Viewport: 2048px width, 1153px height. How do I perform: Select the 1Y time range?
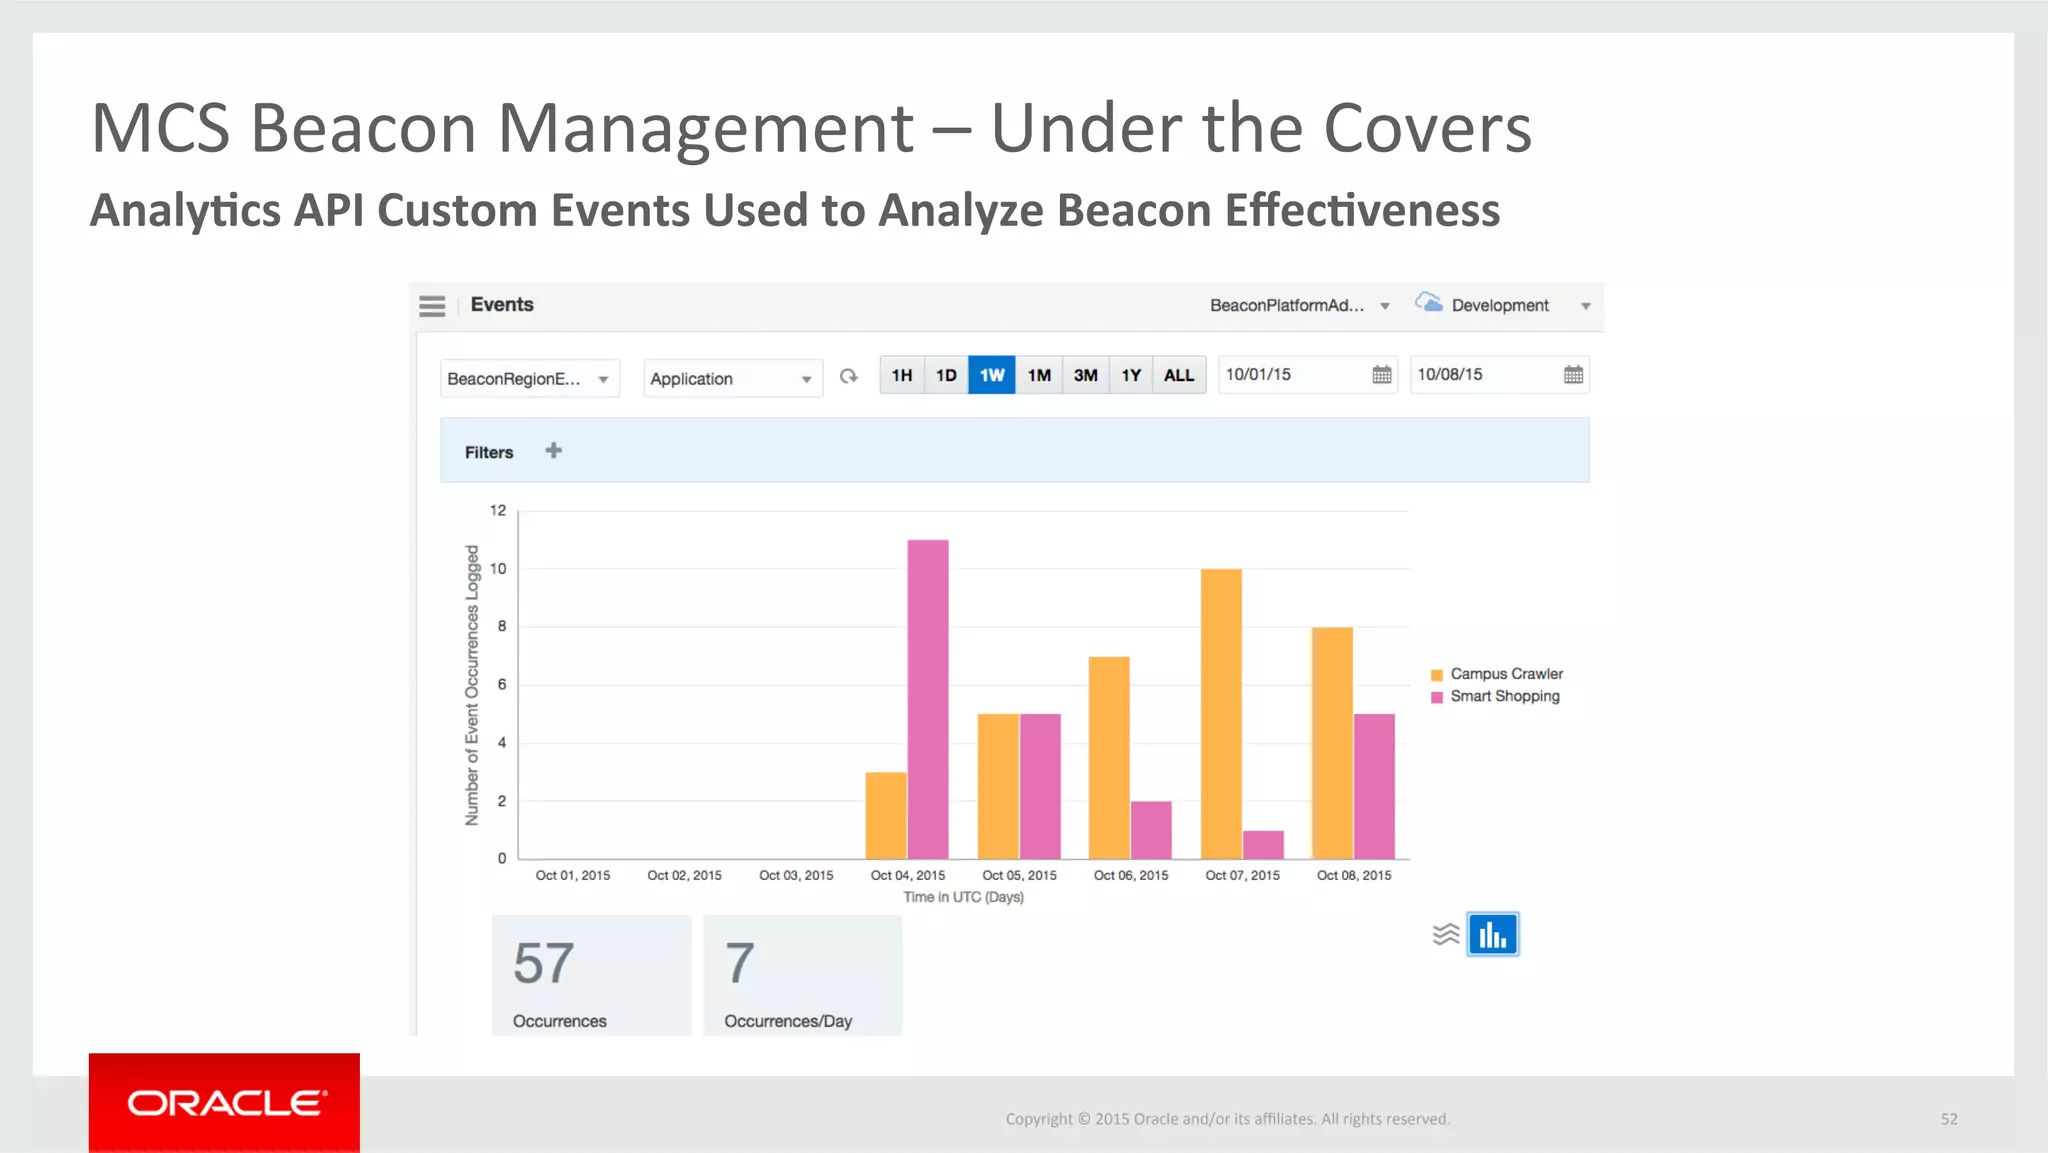(x=1131, y=375)
